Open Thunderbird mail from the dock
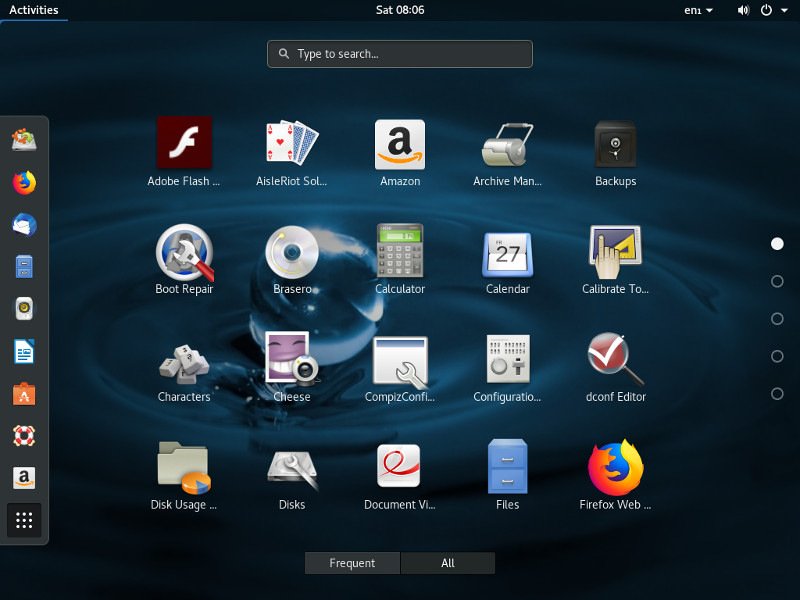This screenshot has width=800, height=600. [x=24, y=225]
